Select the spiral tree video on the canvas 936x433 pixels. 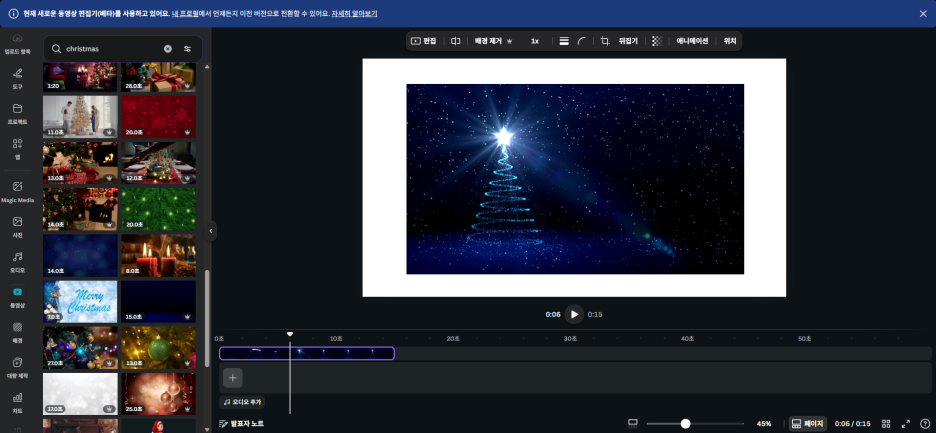575,179
